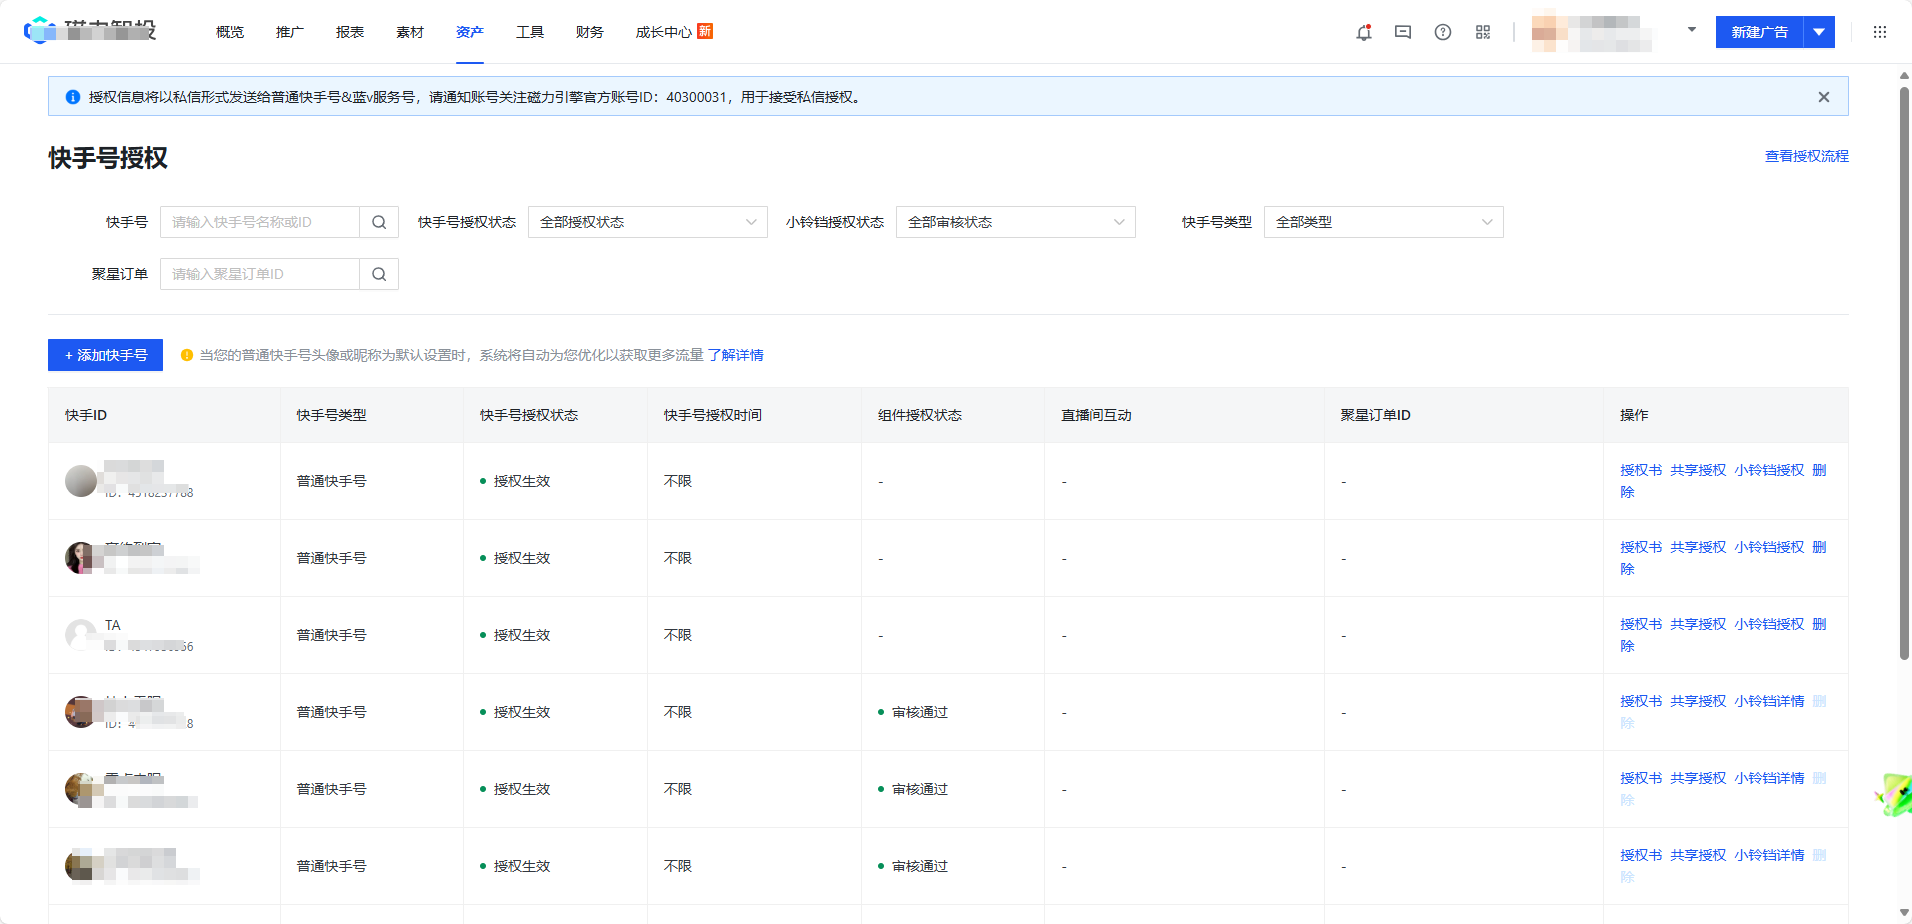Viewport: 1912px width, 924px height.
Task: Open the 快手号类型 dropdown
Action: tap(1383, 222)
